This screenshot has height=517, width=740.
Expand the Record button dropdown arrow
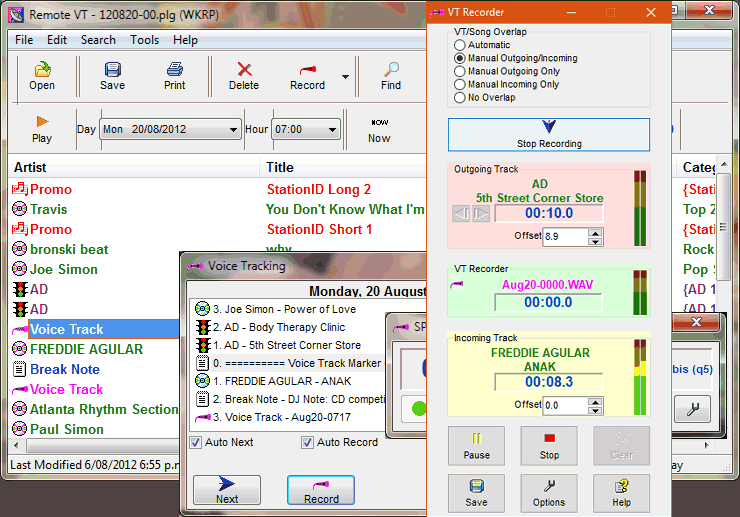point(345,76)
